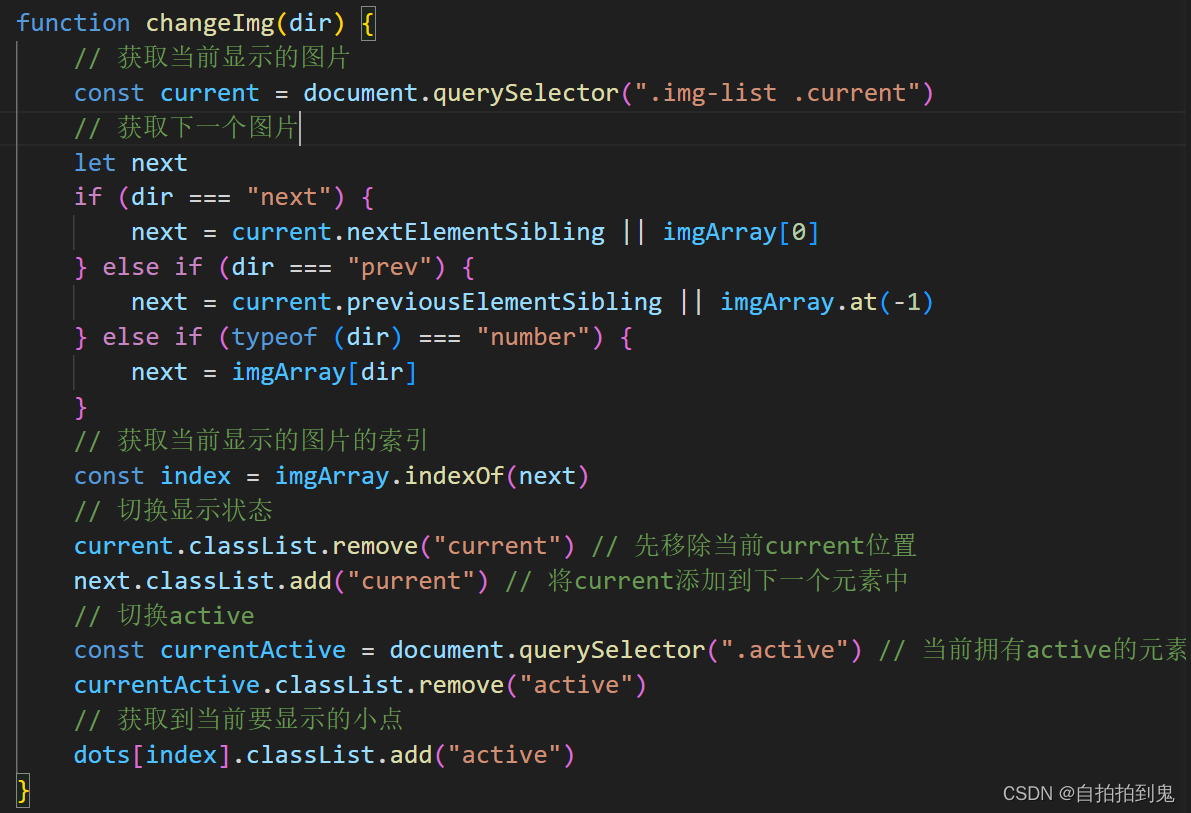This screenshot has height=813, width=1191.
Task: Click nextElementSibling in the assignment
Action: pos(475,231)
